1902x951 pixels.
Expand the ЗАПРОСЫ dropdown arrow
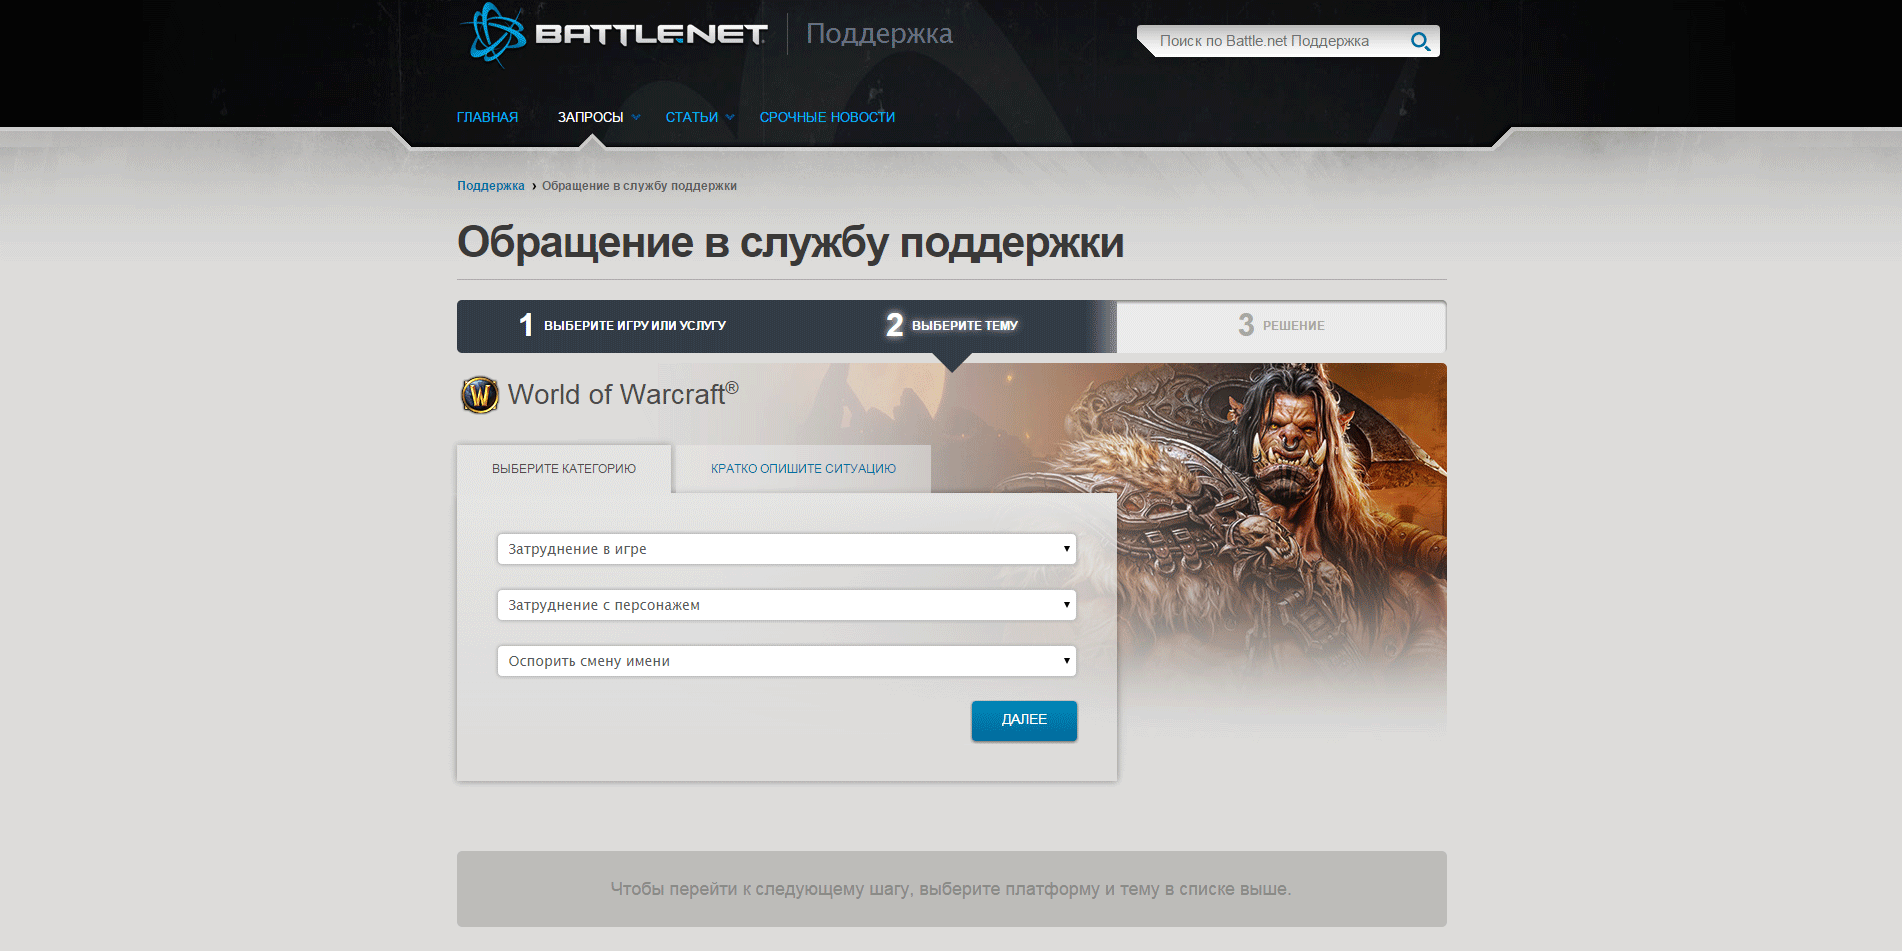[636, 117]
